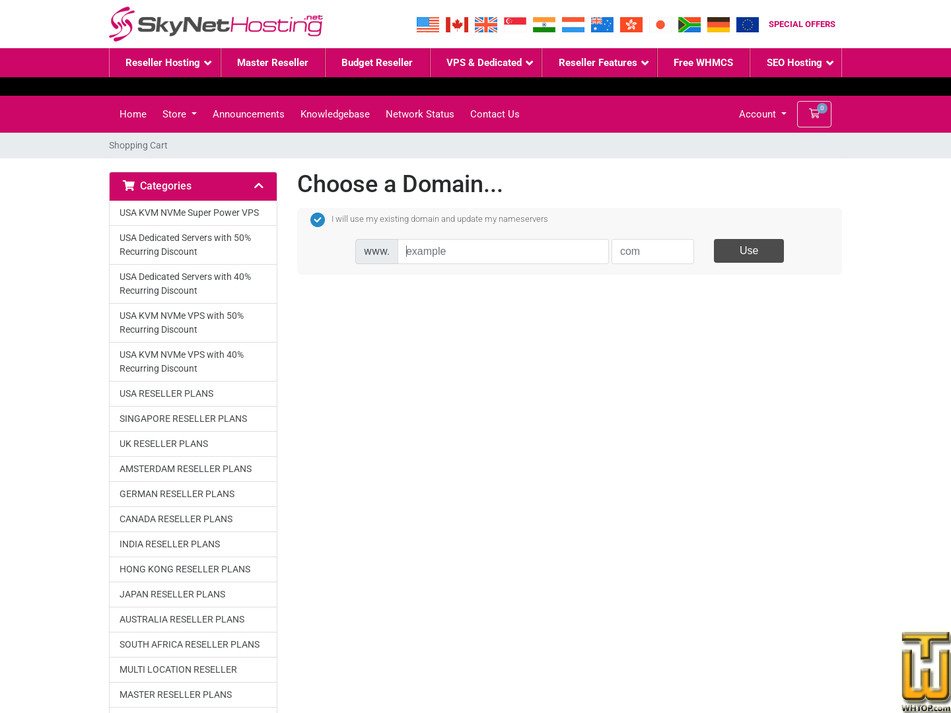The height and width of the screenshot is (713, 951).
Task: Click the cart icon in the Categories header
Action: pyautogui.click(x=128, y=185)
